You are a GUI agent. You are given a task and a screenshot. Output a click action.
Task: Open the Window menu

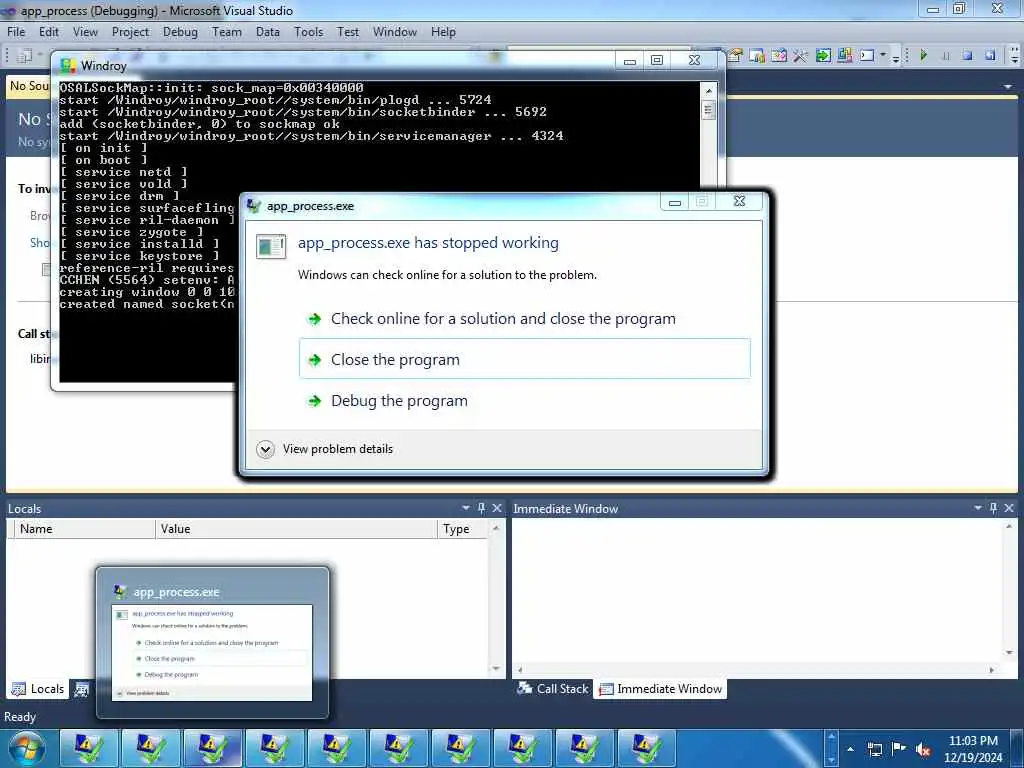tap(394, 32)
